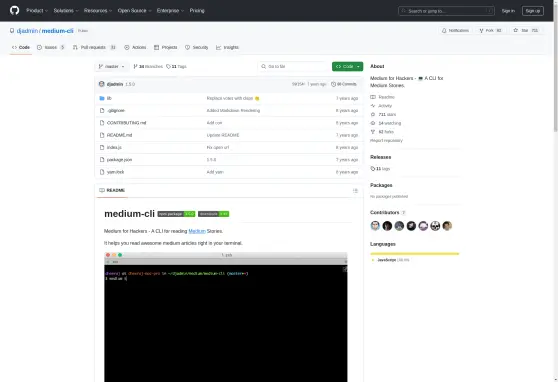Click the Go to file search field
This screenshot has height=382, width=558.
click(x=294, y=67)
